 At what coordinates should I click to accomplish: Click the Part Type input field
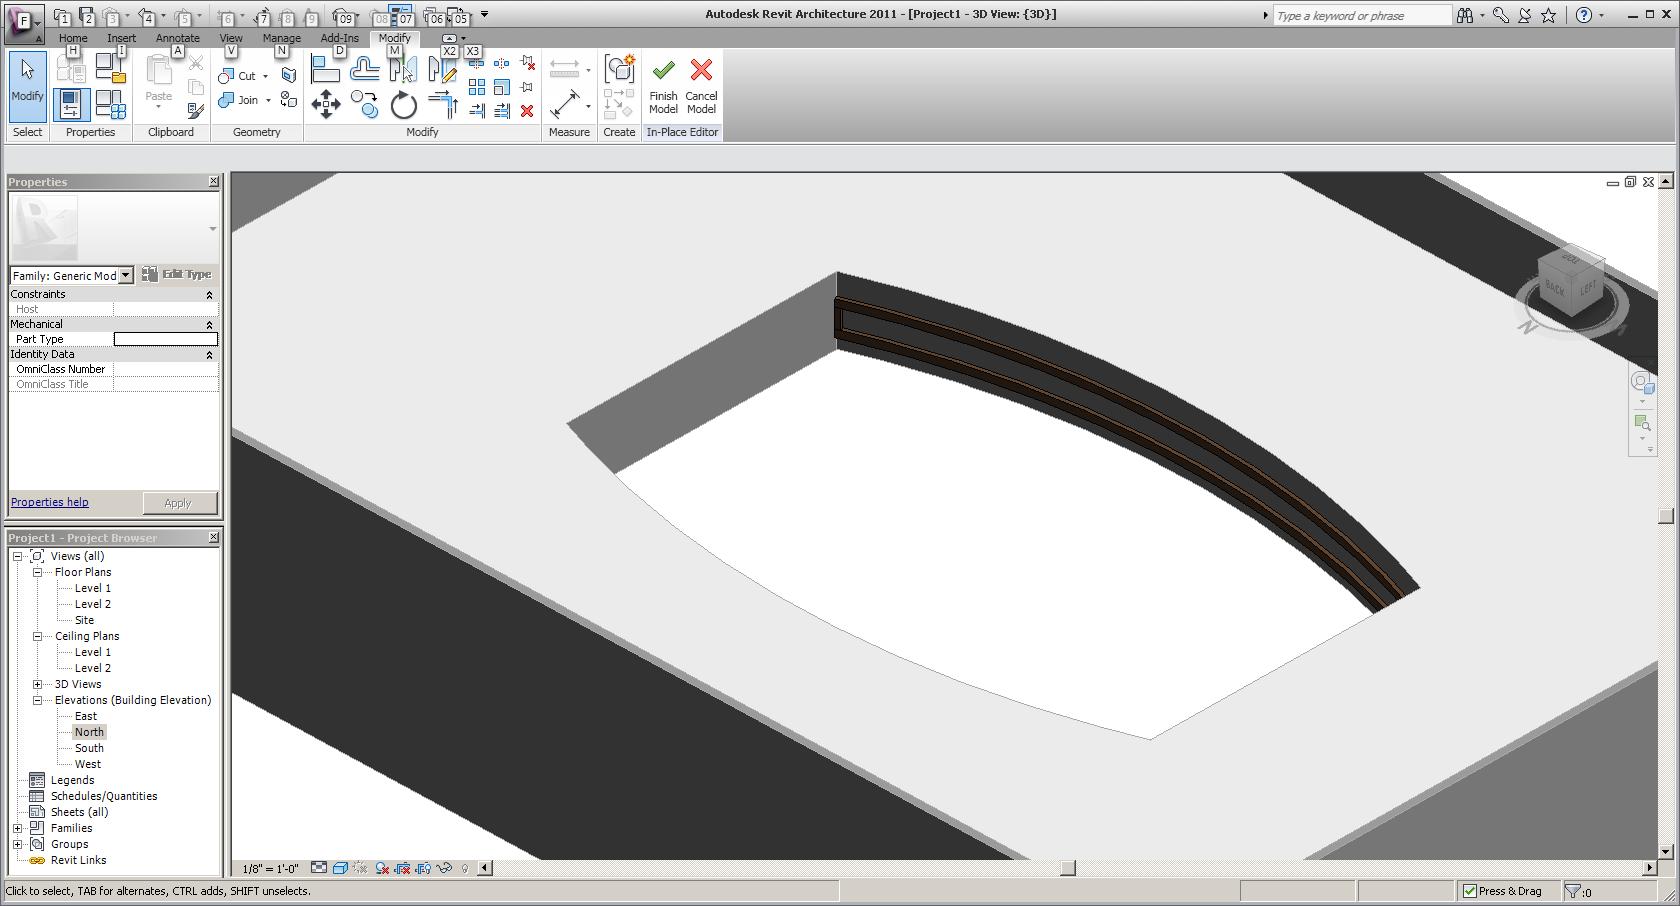[x=165, y=339]
